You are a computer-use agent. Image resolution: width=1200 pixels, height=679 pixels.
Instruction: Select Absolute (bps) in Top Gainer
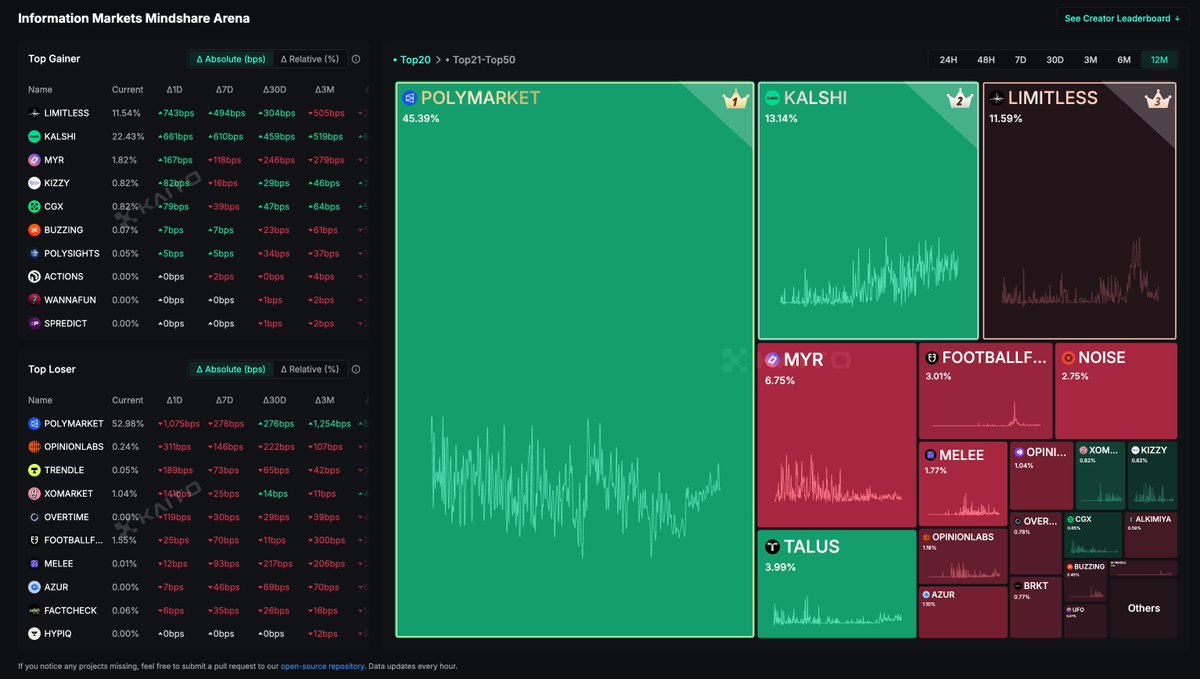231,59
